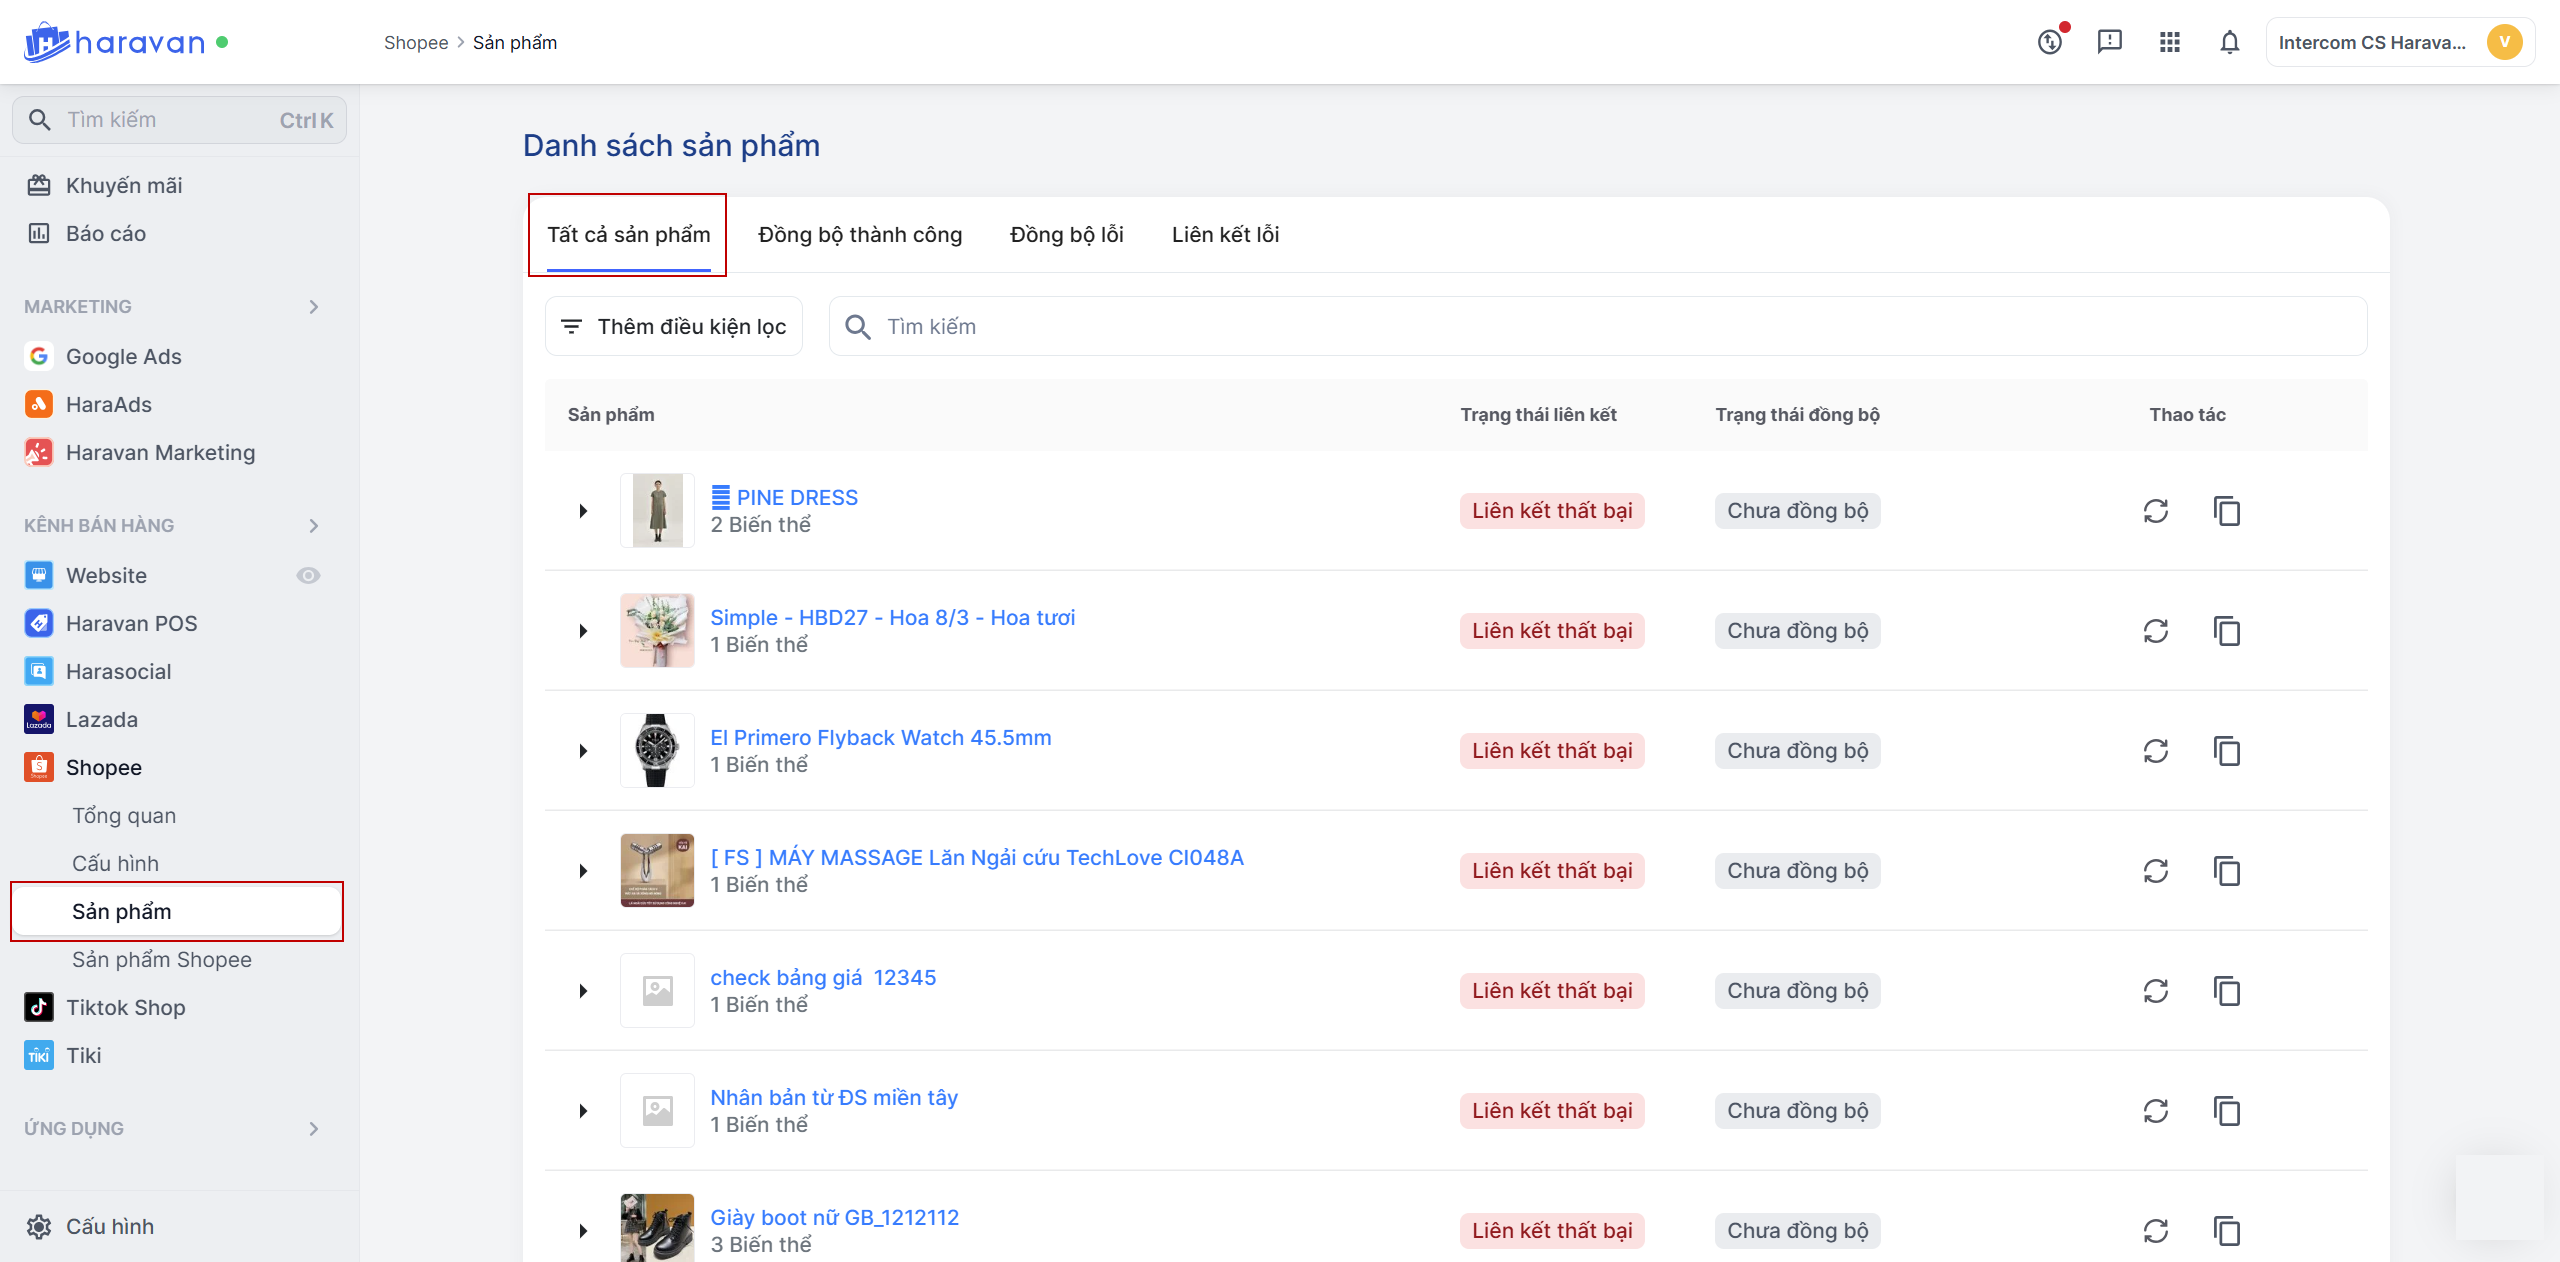Toggle the Website eye visibility icon

[308, 575]
